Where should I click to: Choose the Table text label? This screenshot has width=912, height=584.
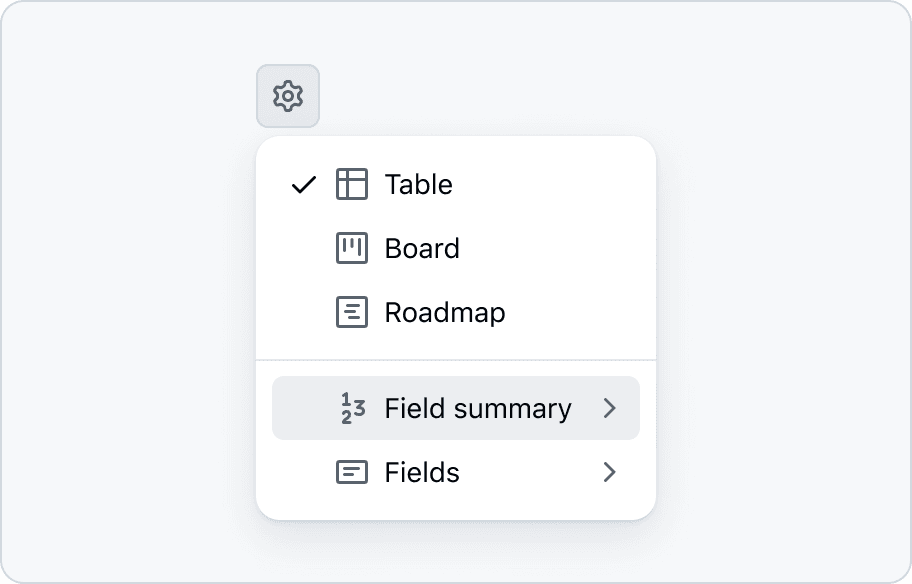pyautogui.click(x=418, y=184)
